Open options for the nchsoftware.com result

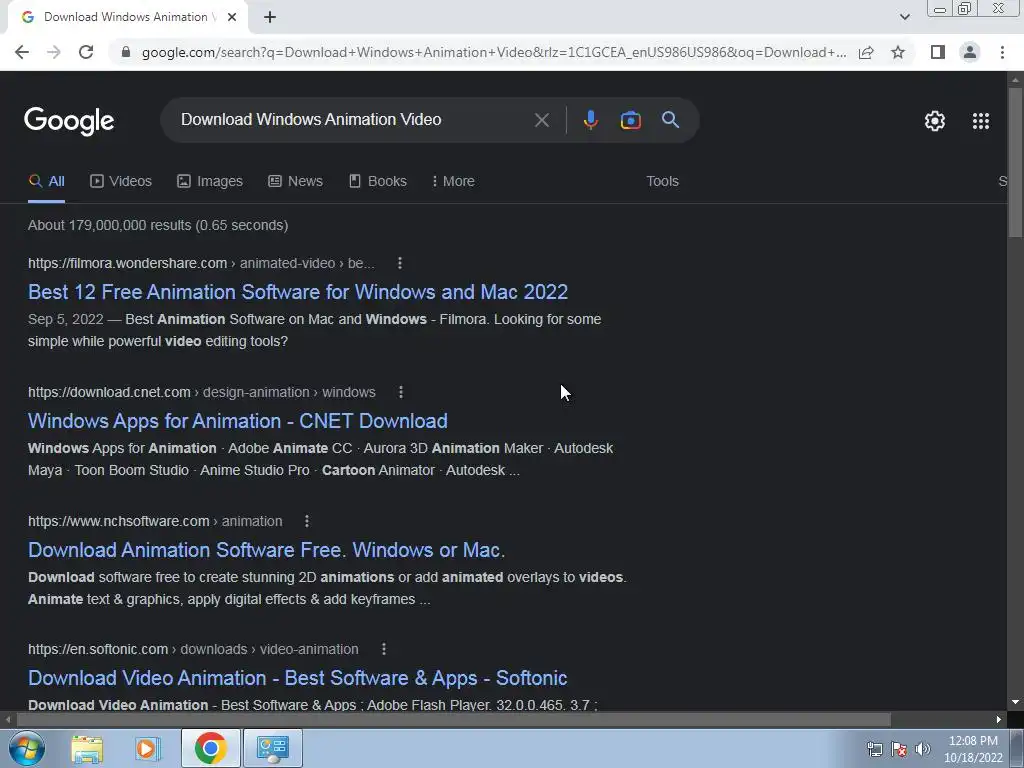tap(307, 521)
